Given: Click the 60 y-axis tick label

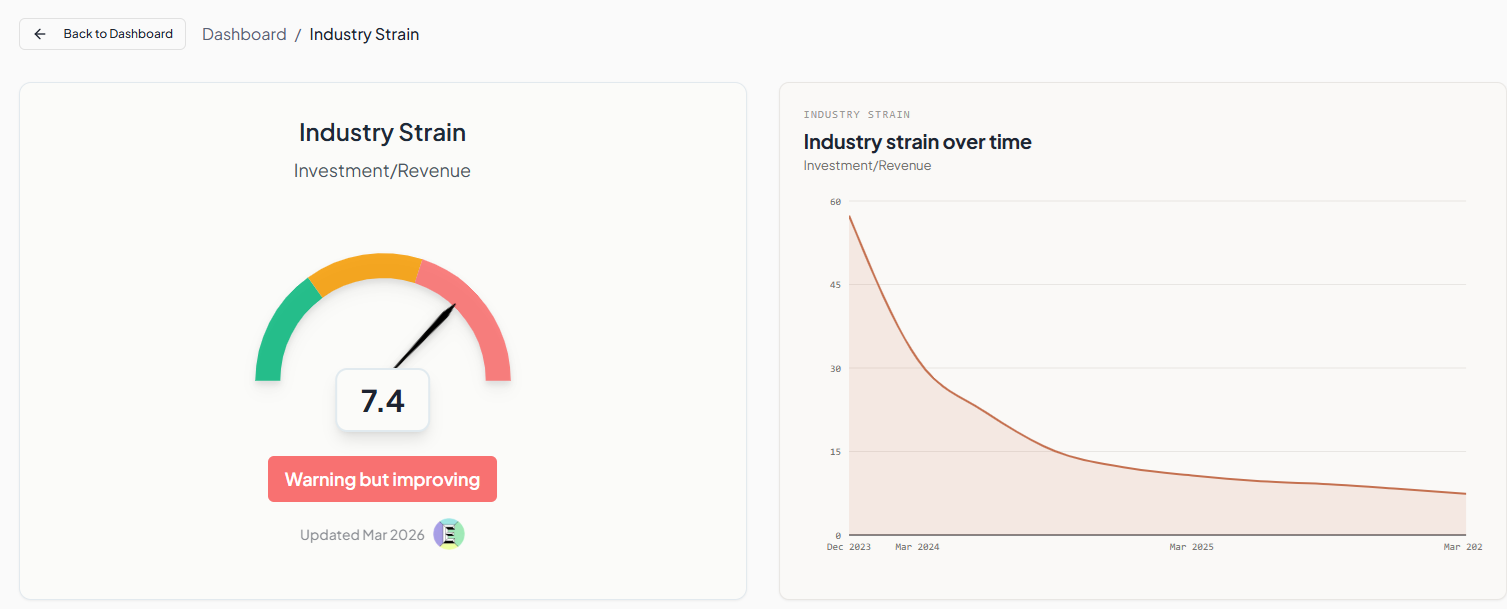Looking at the screenshot, I should tap(835, 202).
